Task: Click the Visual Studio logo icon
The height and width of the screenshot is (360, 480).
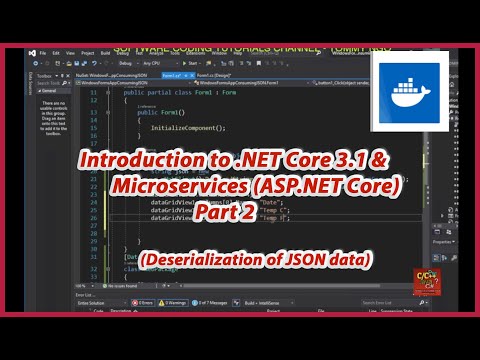Action: coord(32,53)
